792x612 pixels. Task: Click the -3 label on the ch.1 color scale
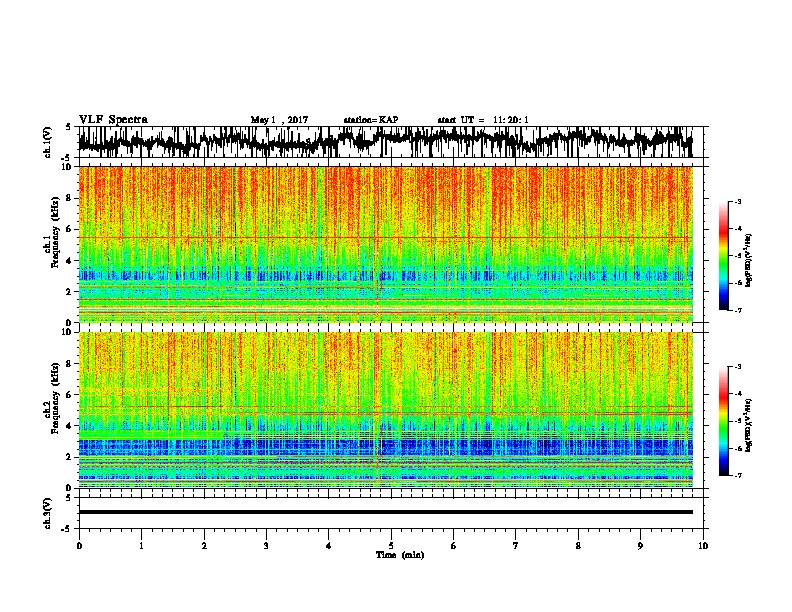(737, 202)
